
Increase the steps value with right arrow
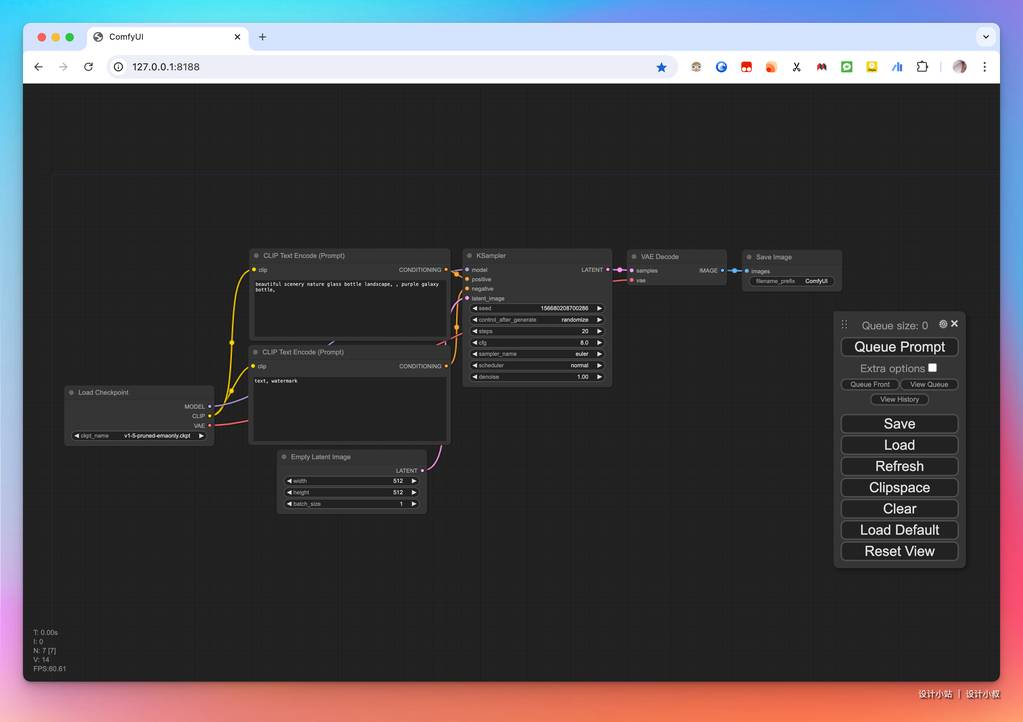point(600,331)
